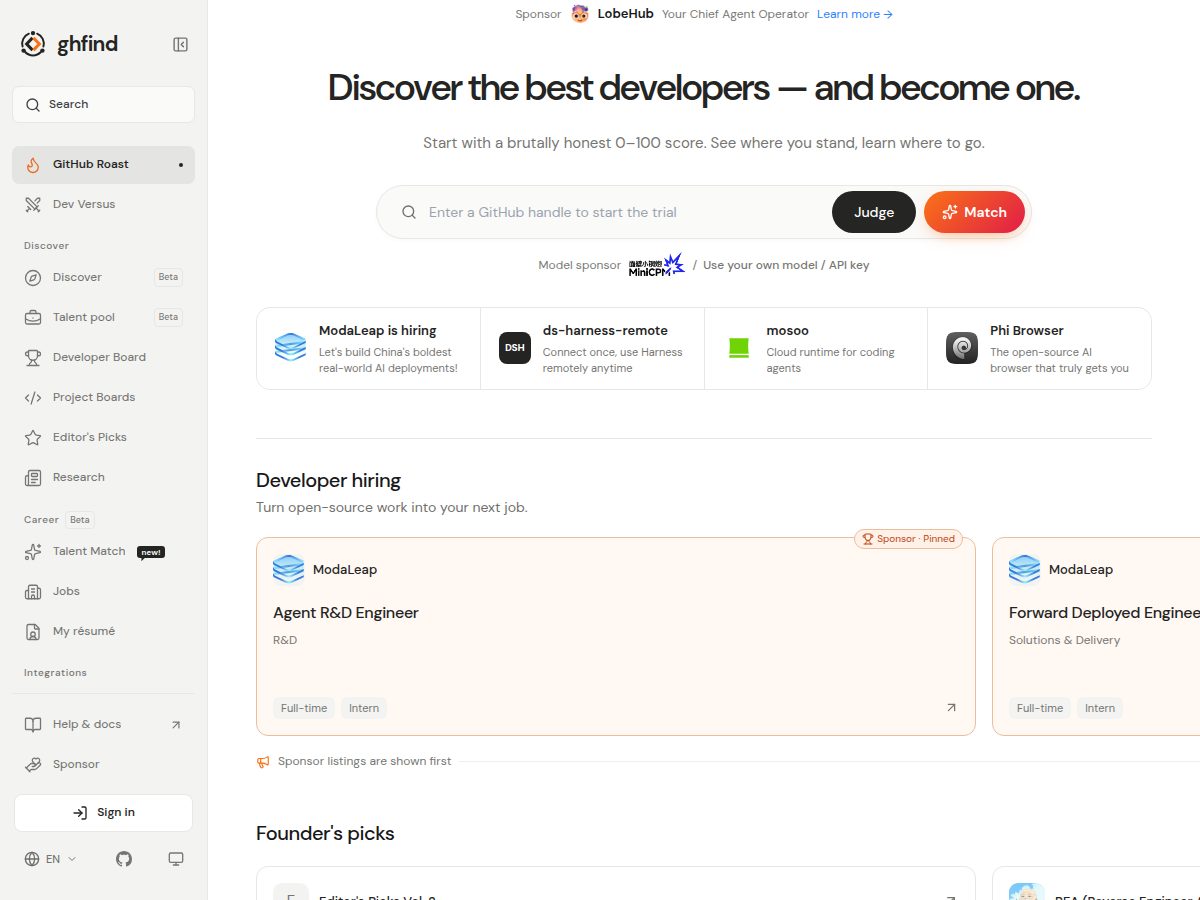Follow the Learn more sponsor link

click(855, 14)
